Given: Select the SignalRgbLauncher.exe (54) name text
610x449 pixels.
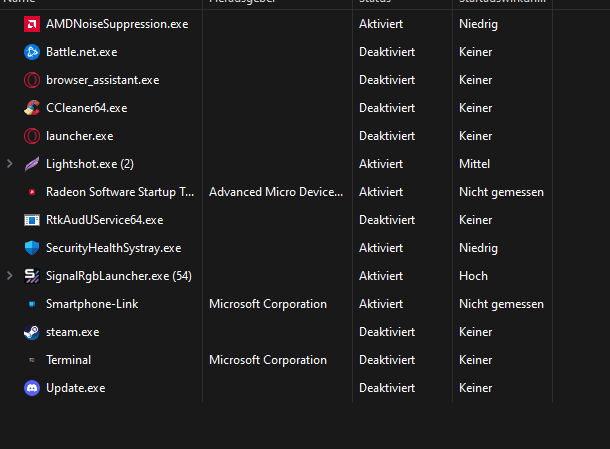Looking at the screenshot, I should coord(119,276).
